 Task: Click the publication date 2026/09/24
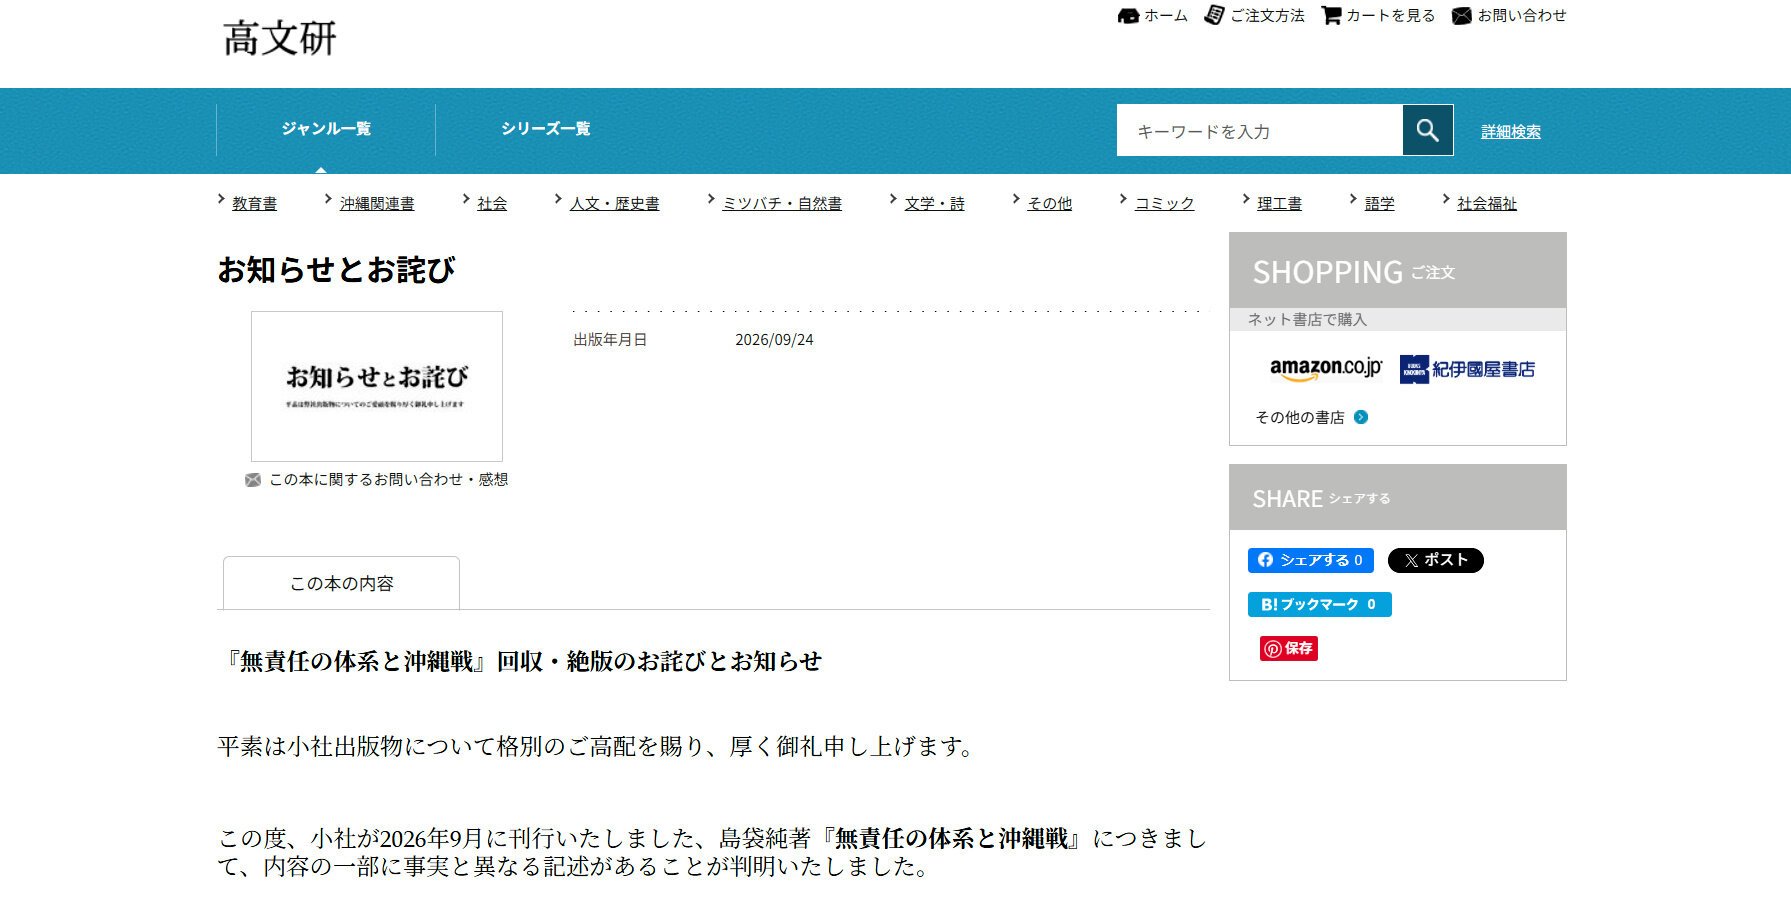click(774, 340)
